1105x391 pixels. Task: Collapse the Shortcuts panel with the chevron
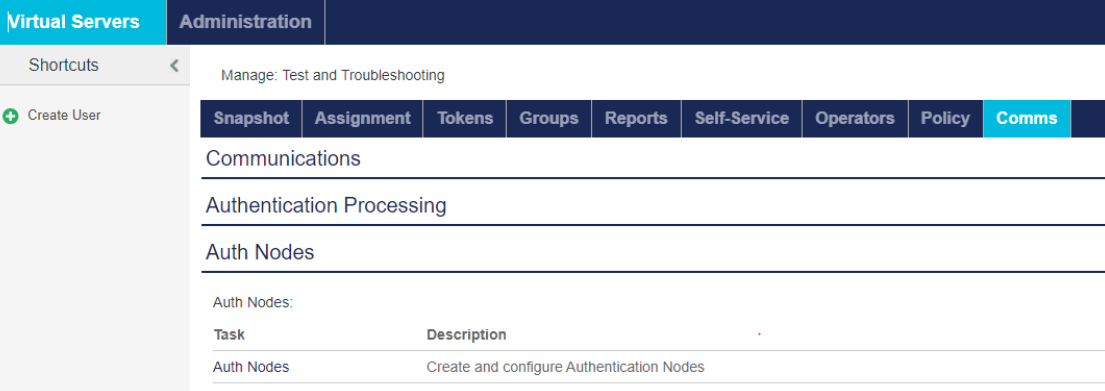174,66
